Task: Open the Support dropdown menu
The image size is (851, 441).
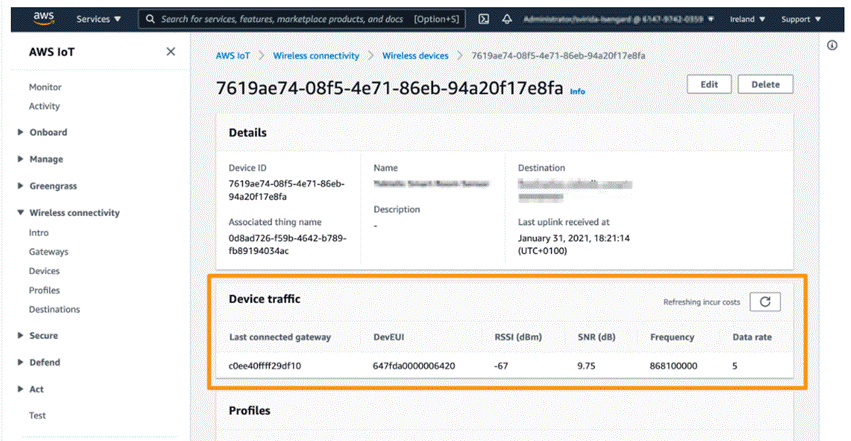Action: click(801, 19)
